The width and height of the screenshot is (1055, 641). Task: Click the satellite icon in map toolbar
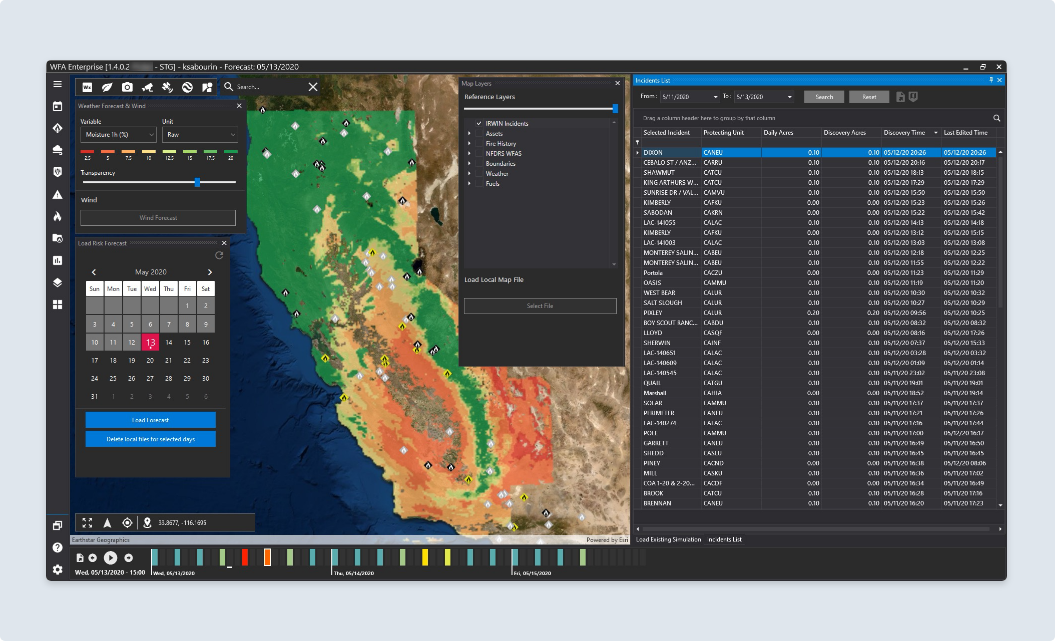coord(167,87)
